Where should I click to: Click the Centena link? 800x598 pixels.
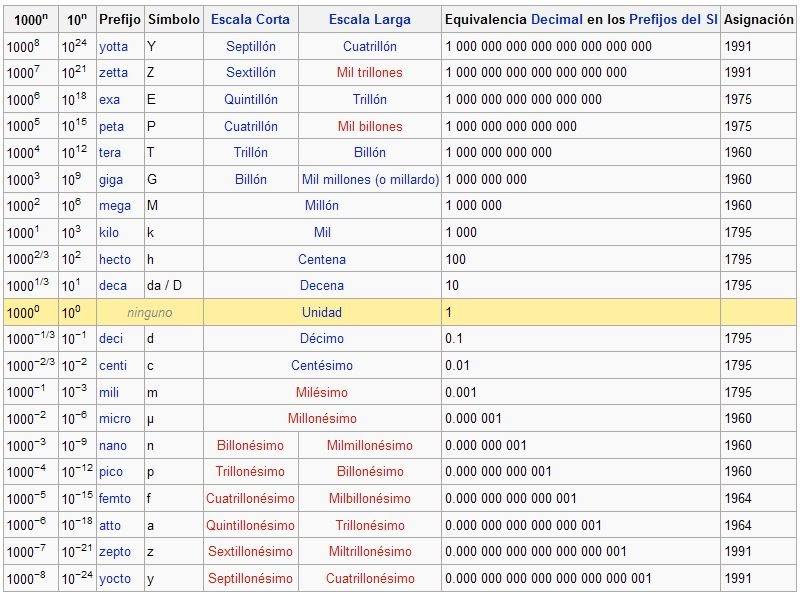[x=321, y=260]
